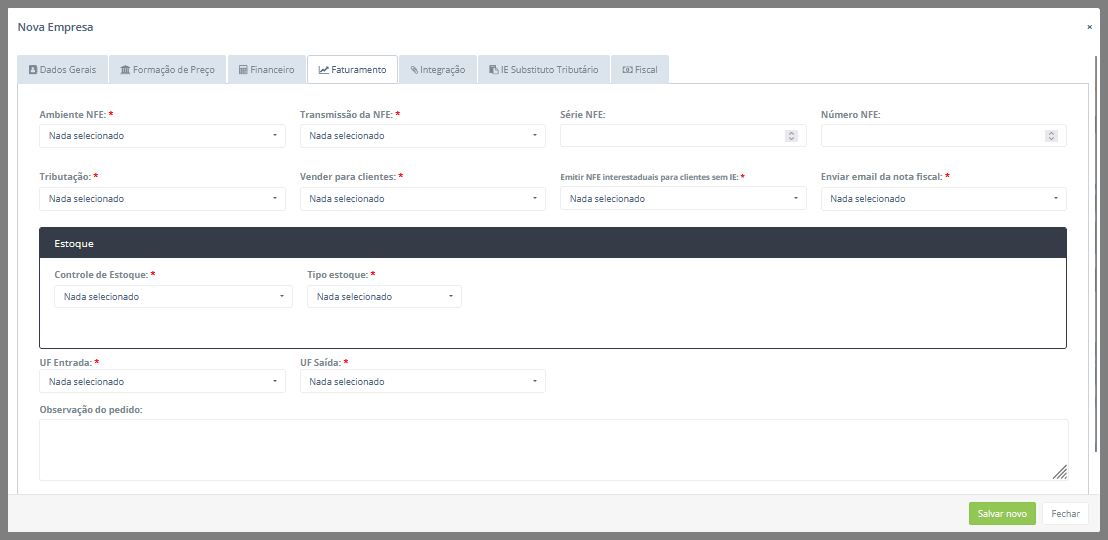Viewport: 1108px width, 540px height.
Task: Switch to the Fiscal tab
Action: click(639, 70)
